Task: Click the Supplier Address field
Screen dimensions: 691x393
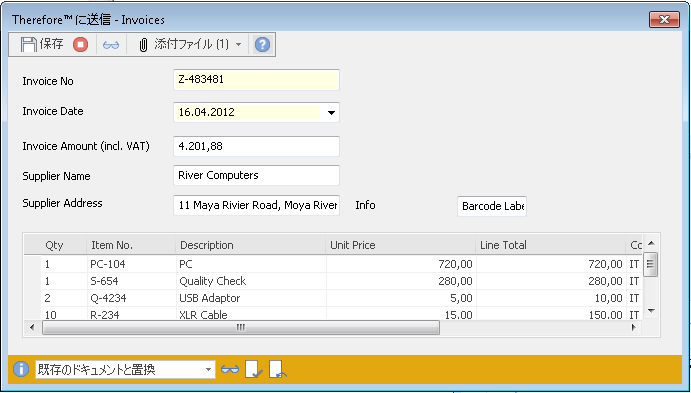Action: [256, 205]
